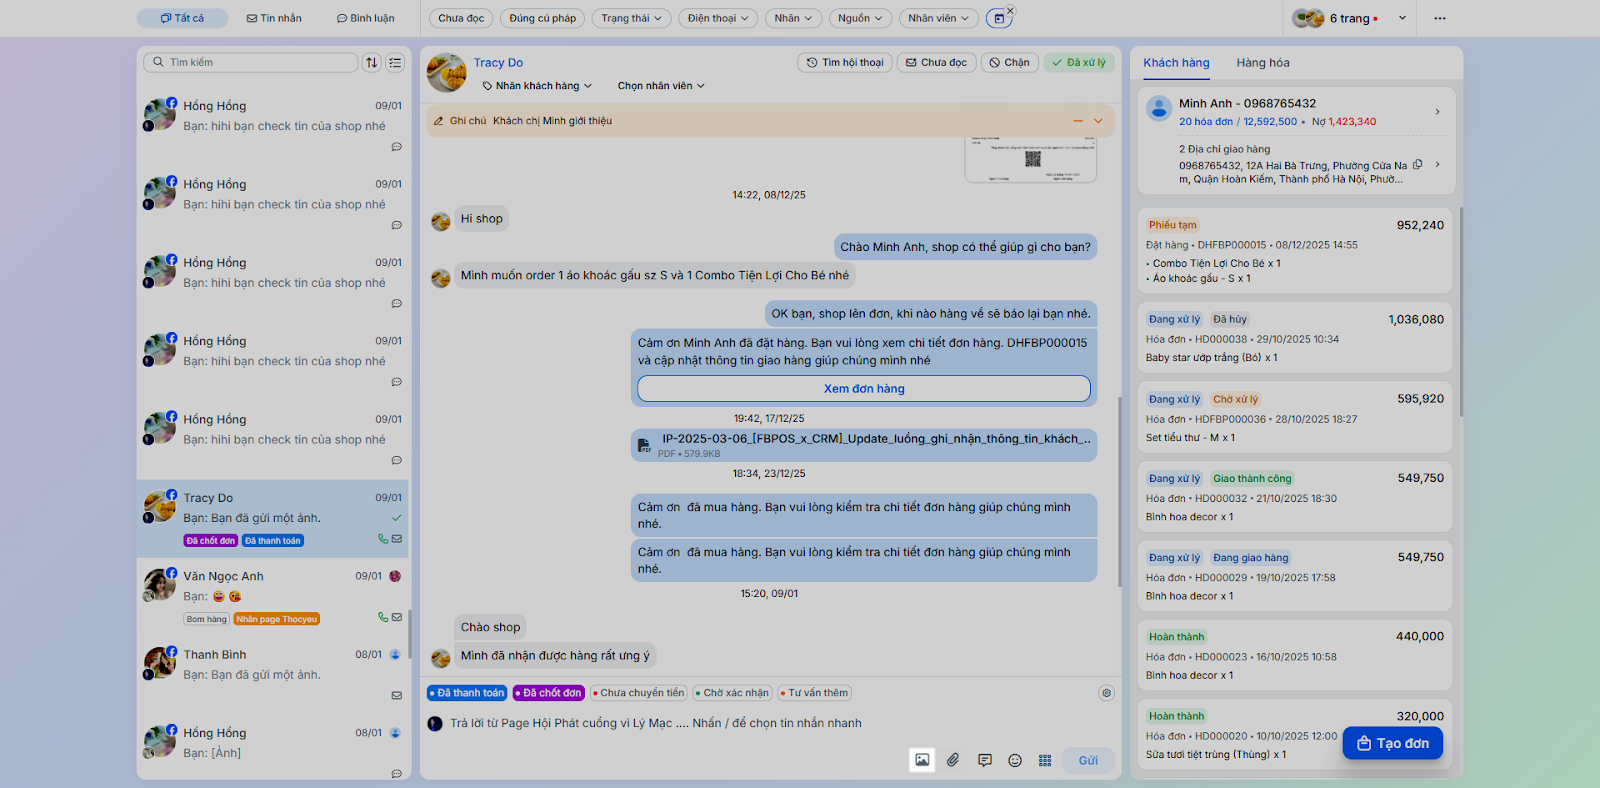Open the Trạng thái filter dropdown
This screenshot has height=788, width=1600.
(631, 18)
